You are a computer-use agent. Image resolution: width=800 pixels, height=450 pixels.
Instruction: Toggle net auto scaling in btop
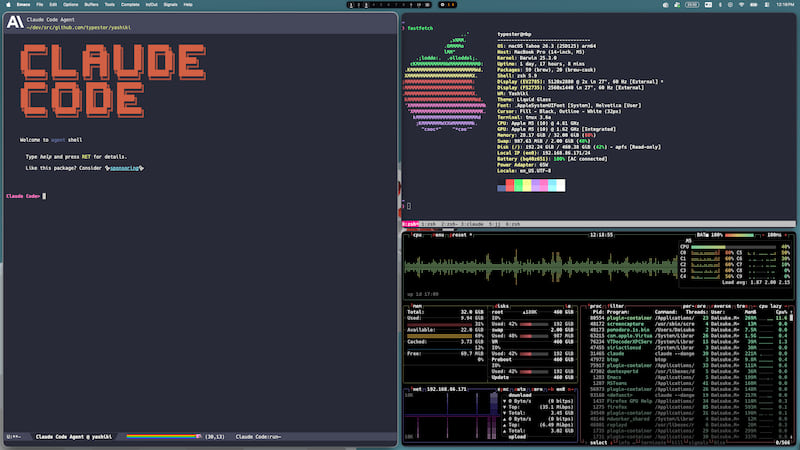[x=520, y=389]
